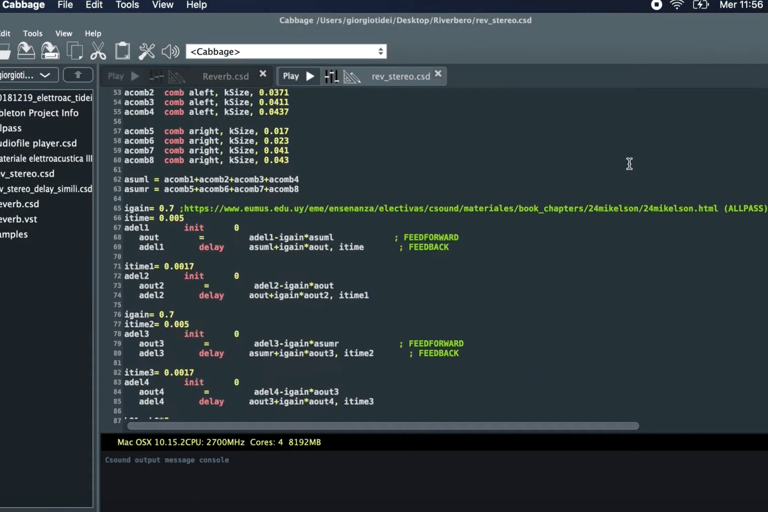The width and height of the screenshot is (768, 512).
Task: Show plugin GUI sliders icon for rev_stereo.csd
Action: point(331,76)
